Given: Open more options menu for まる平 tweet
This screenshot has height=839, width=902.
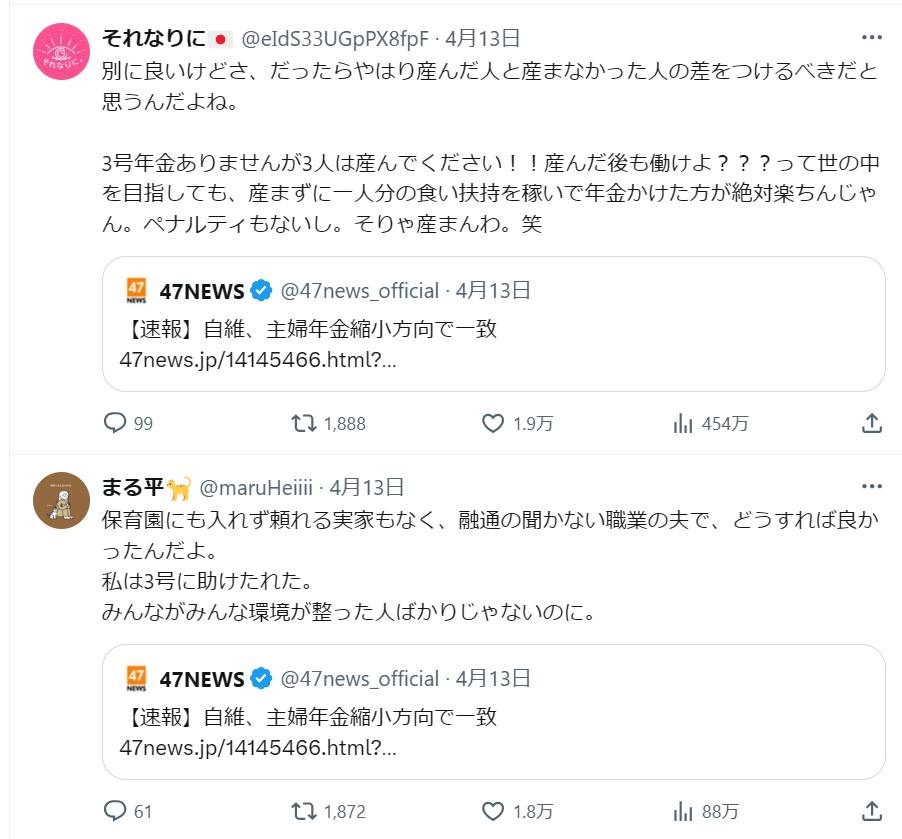Looking at the screenshot, I should (871, 487).
